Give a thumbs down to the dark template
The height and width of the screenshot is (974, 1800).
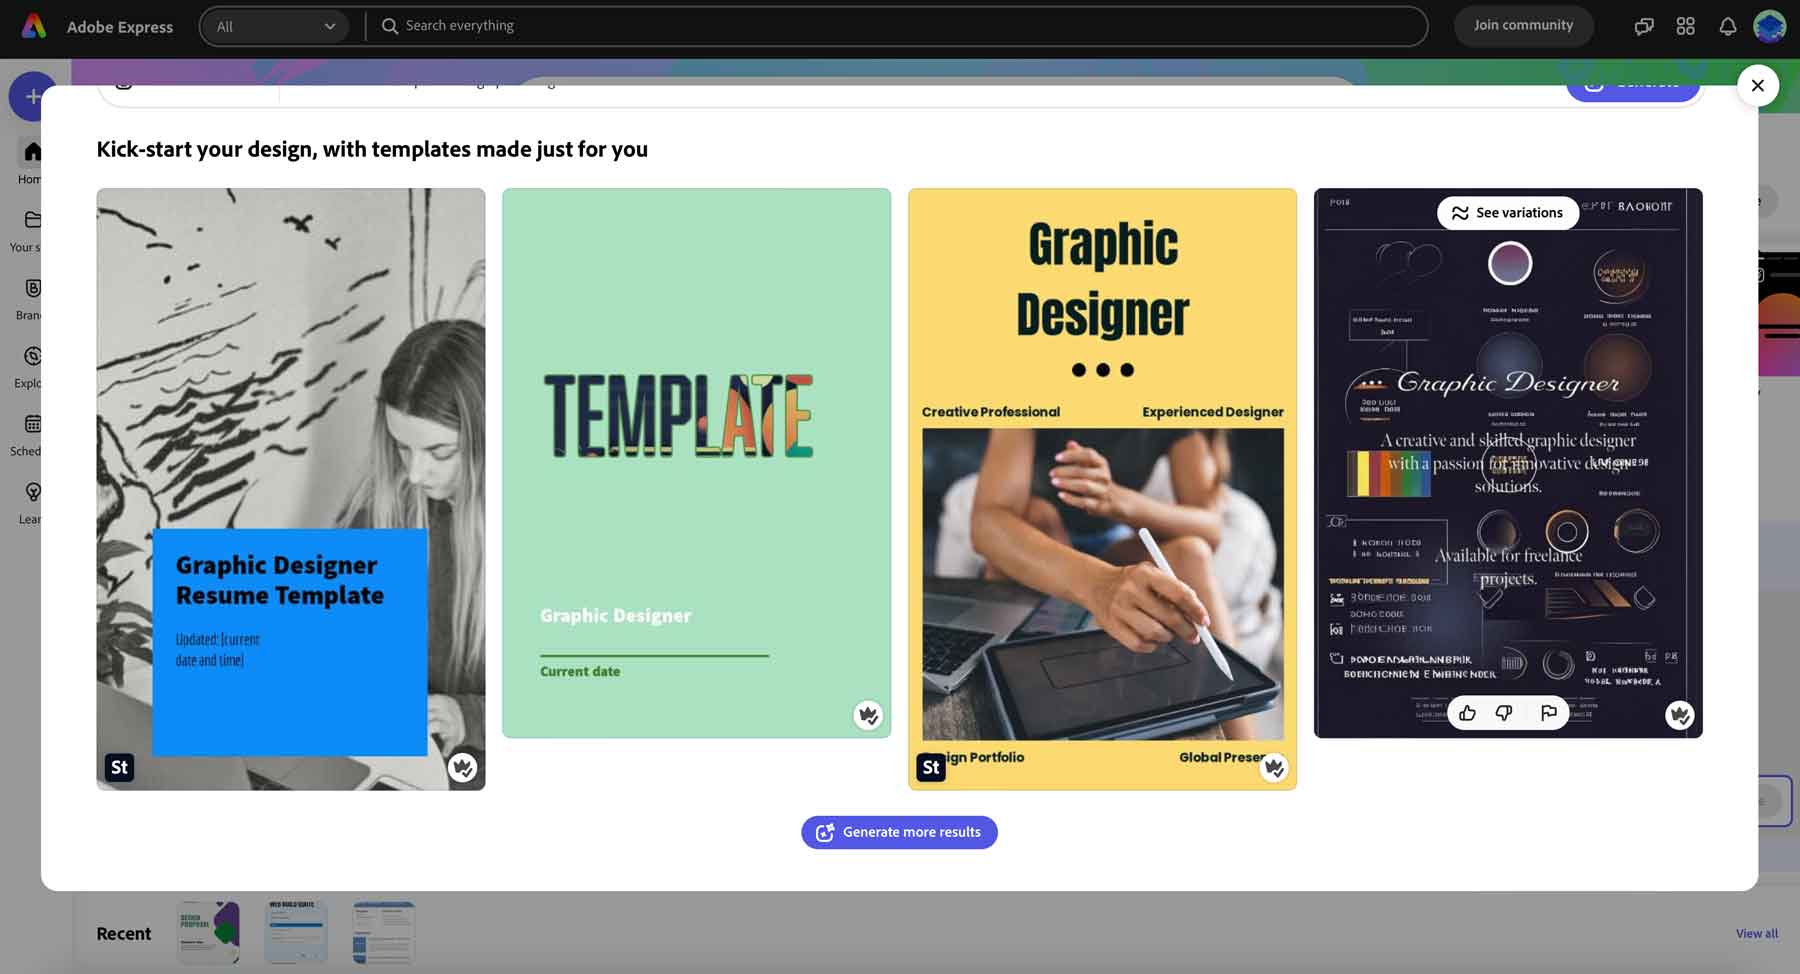tap(1504, 713)
